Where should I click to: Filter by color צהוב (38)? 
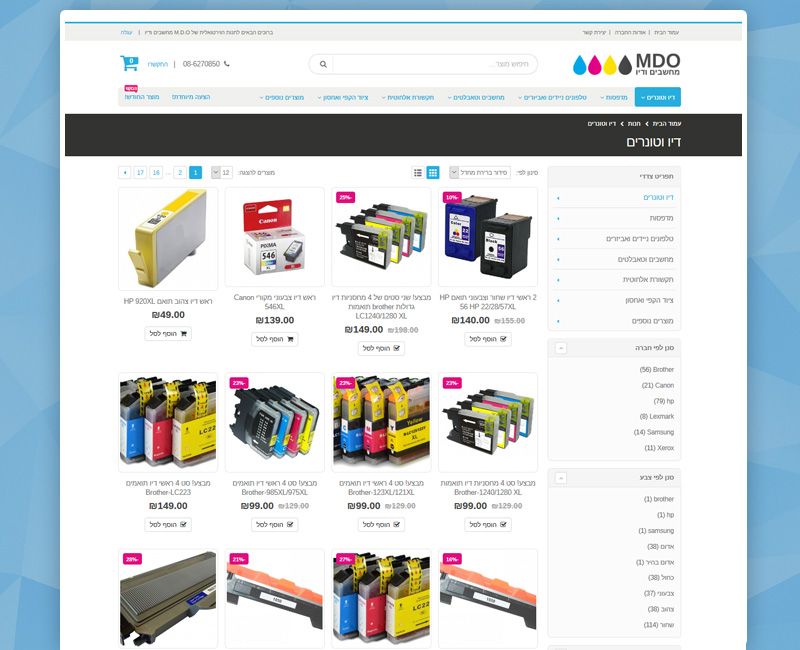click(661, 609)
